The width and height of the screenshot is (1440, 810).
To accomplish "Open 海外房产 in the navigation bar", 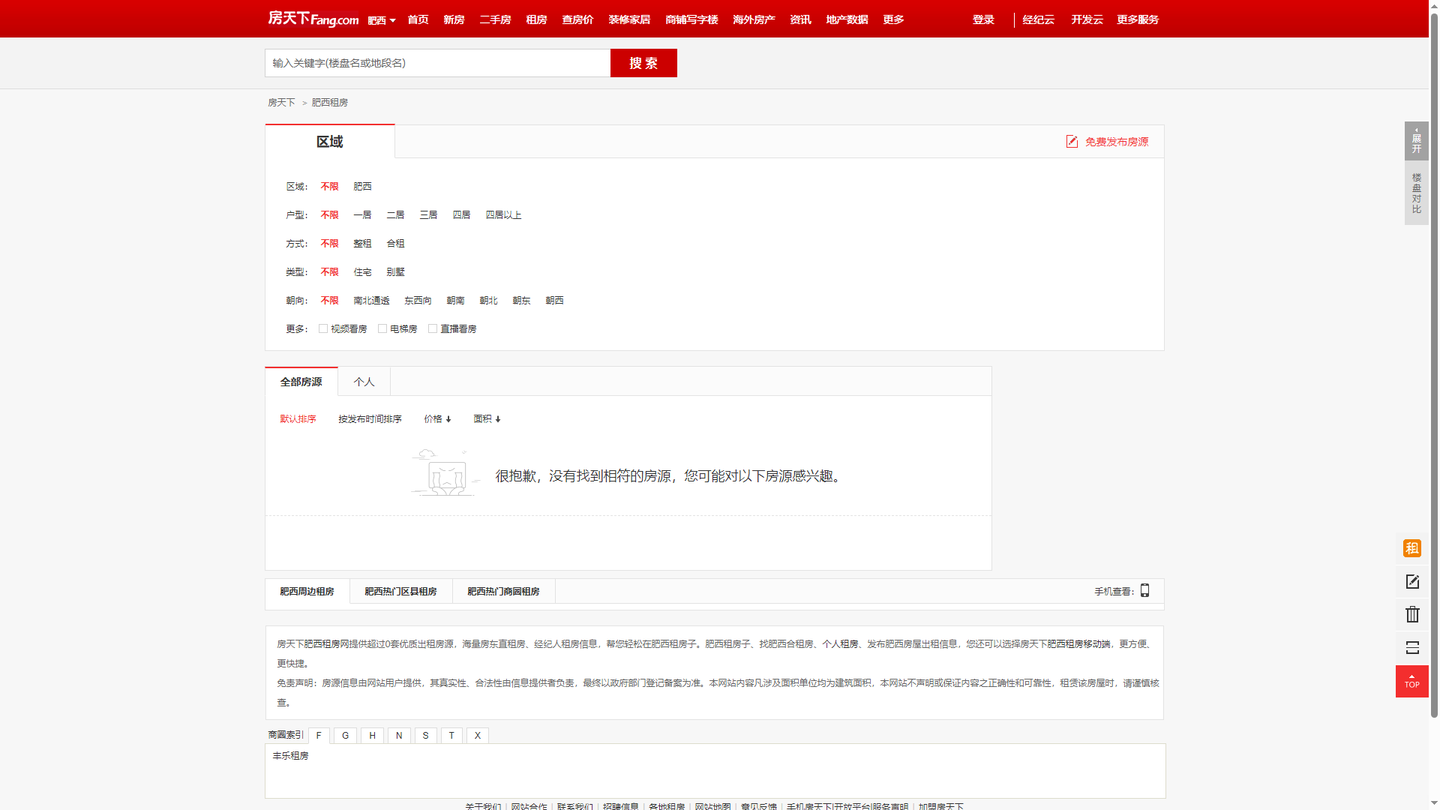I will click(753, 20).
